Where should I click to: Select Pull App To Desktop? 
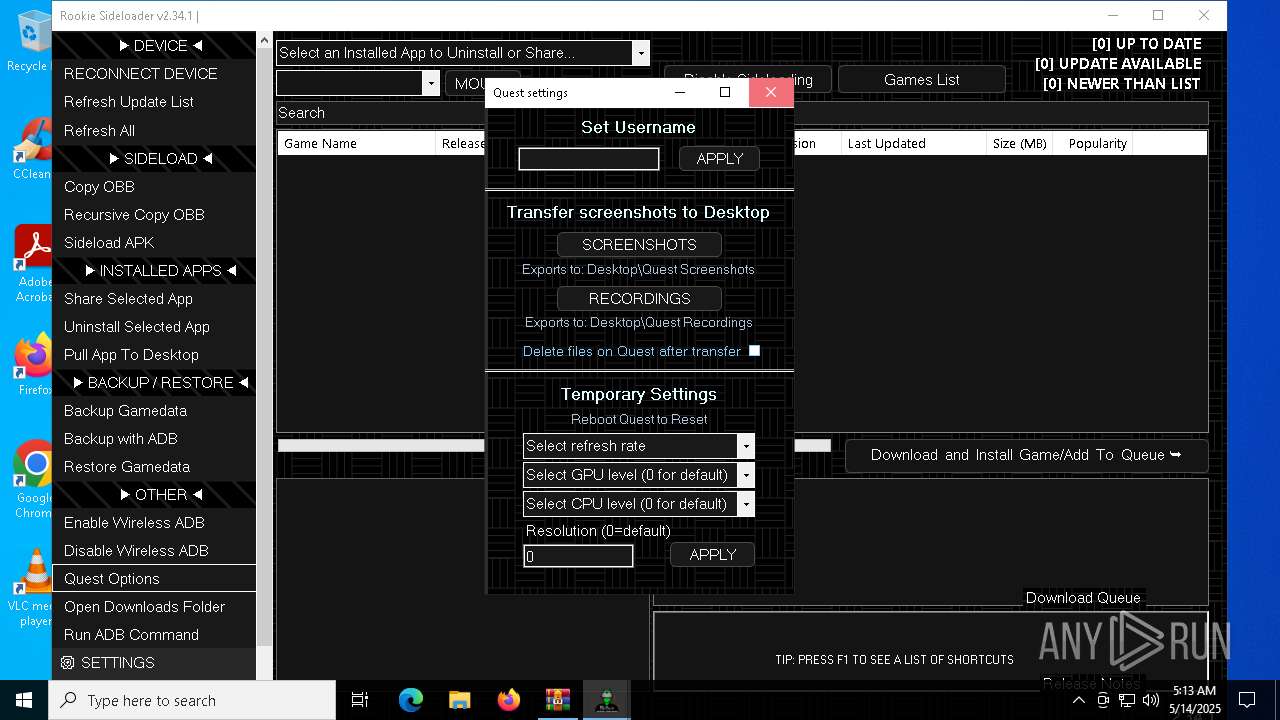coord(154,355)
